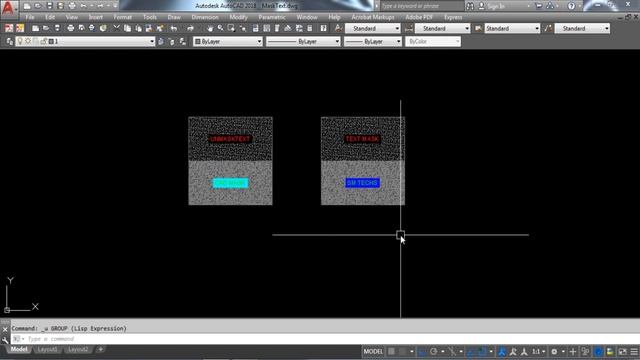Viewport: 640px width, 360px height.
Task: Switch to the Layout2 tab
Action: [78, 349]
